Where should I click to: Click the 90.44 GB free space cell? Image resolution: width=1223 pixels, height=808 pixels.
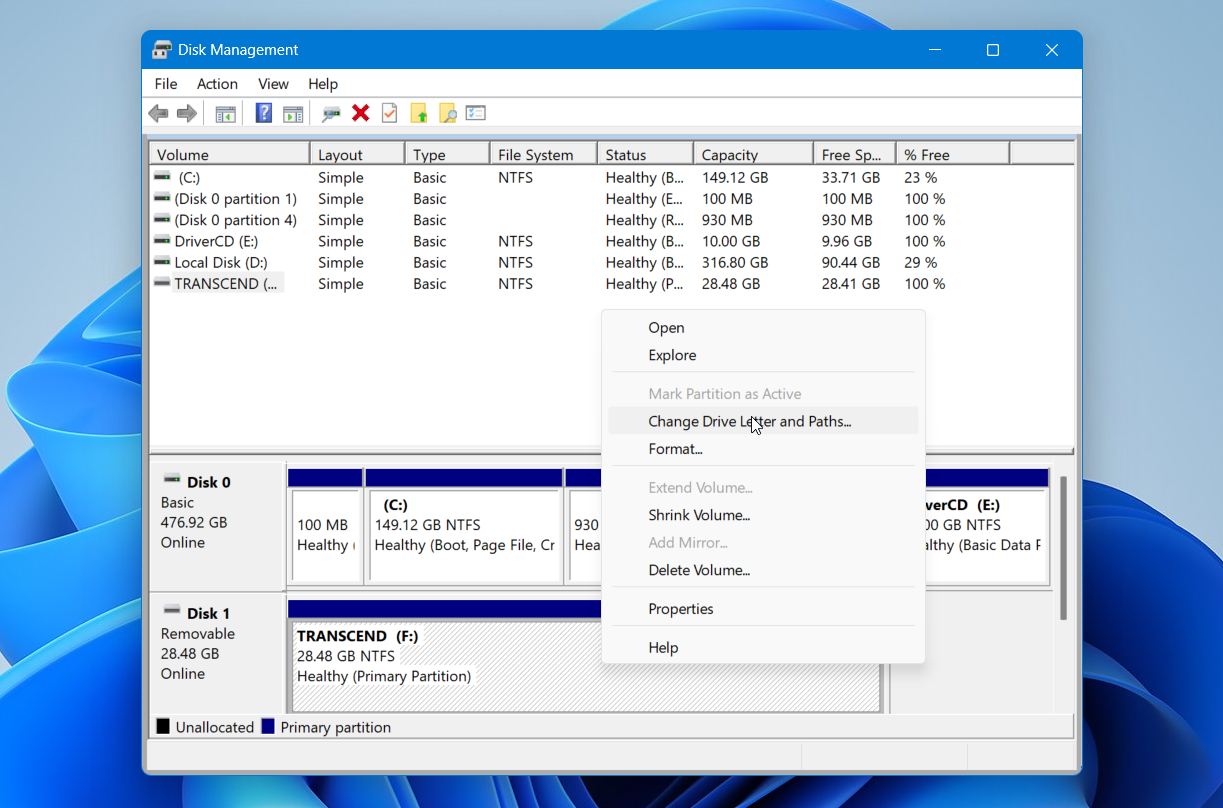851,262
